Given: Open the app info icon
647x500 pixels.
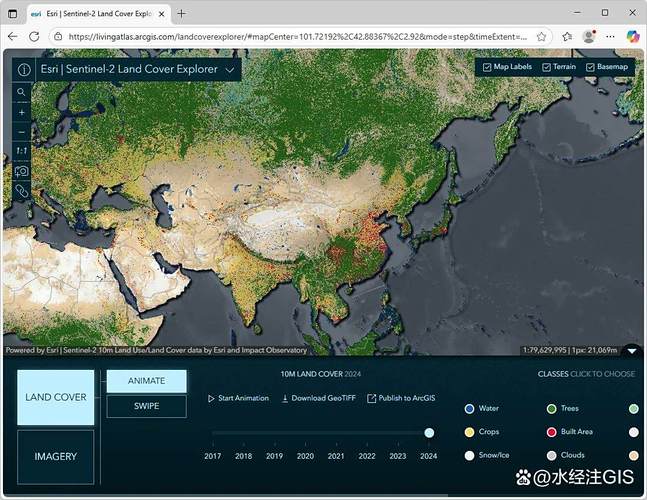Looking at the screenshot, I should [x=24, y=70].
